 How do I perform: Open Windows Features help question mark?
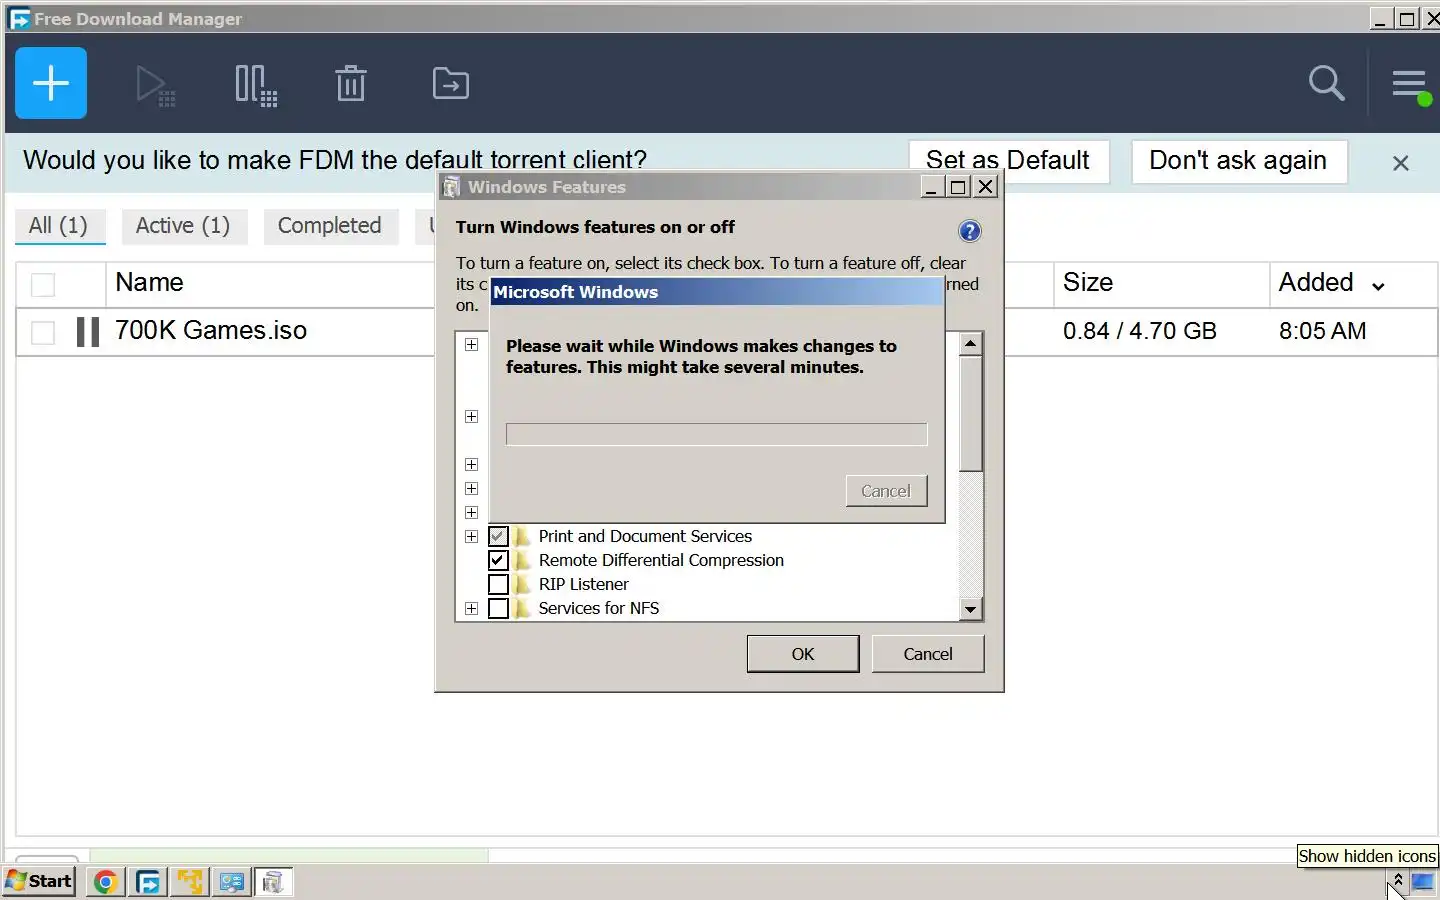969,231
